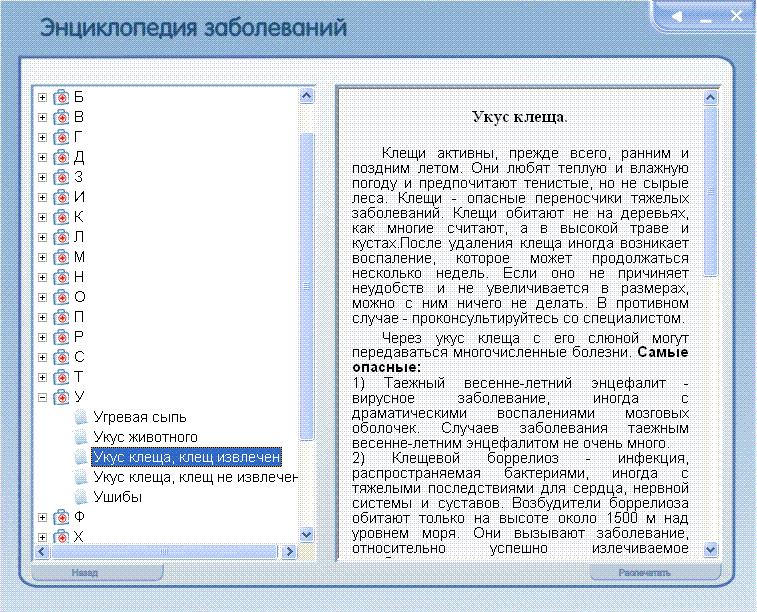This screenshot has width=757, height=612.
Task: Select the Укус клеща, клещ извлечен entry
Action: point(186,457)
